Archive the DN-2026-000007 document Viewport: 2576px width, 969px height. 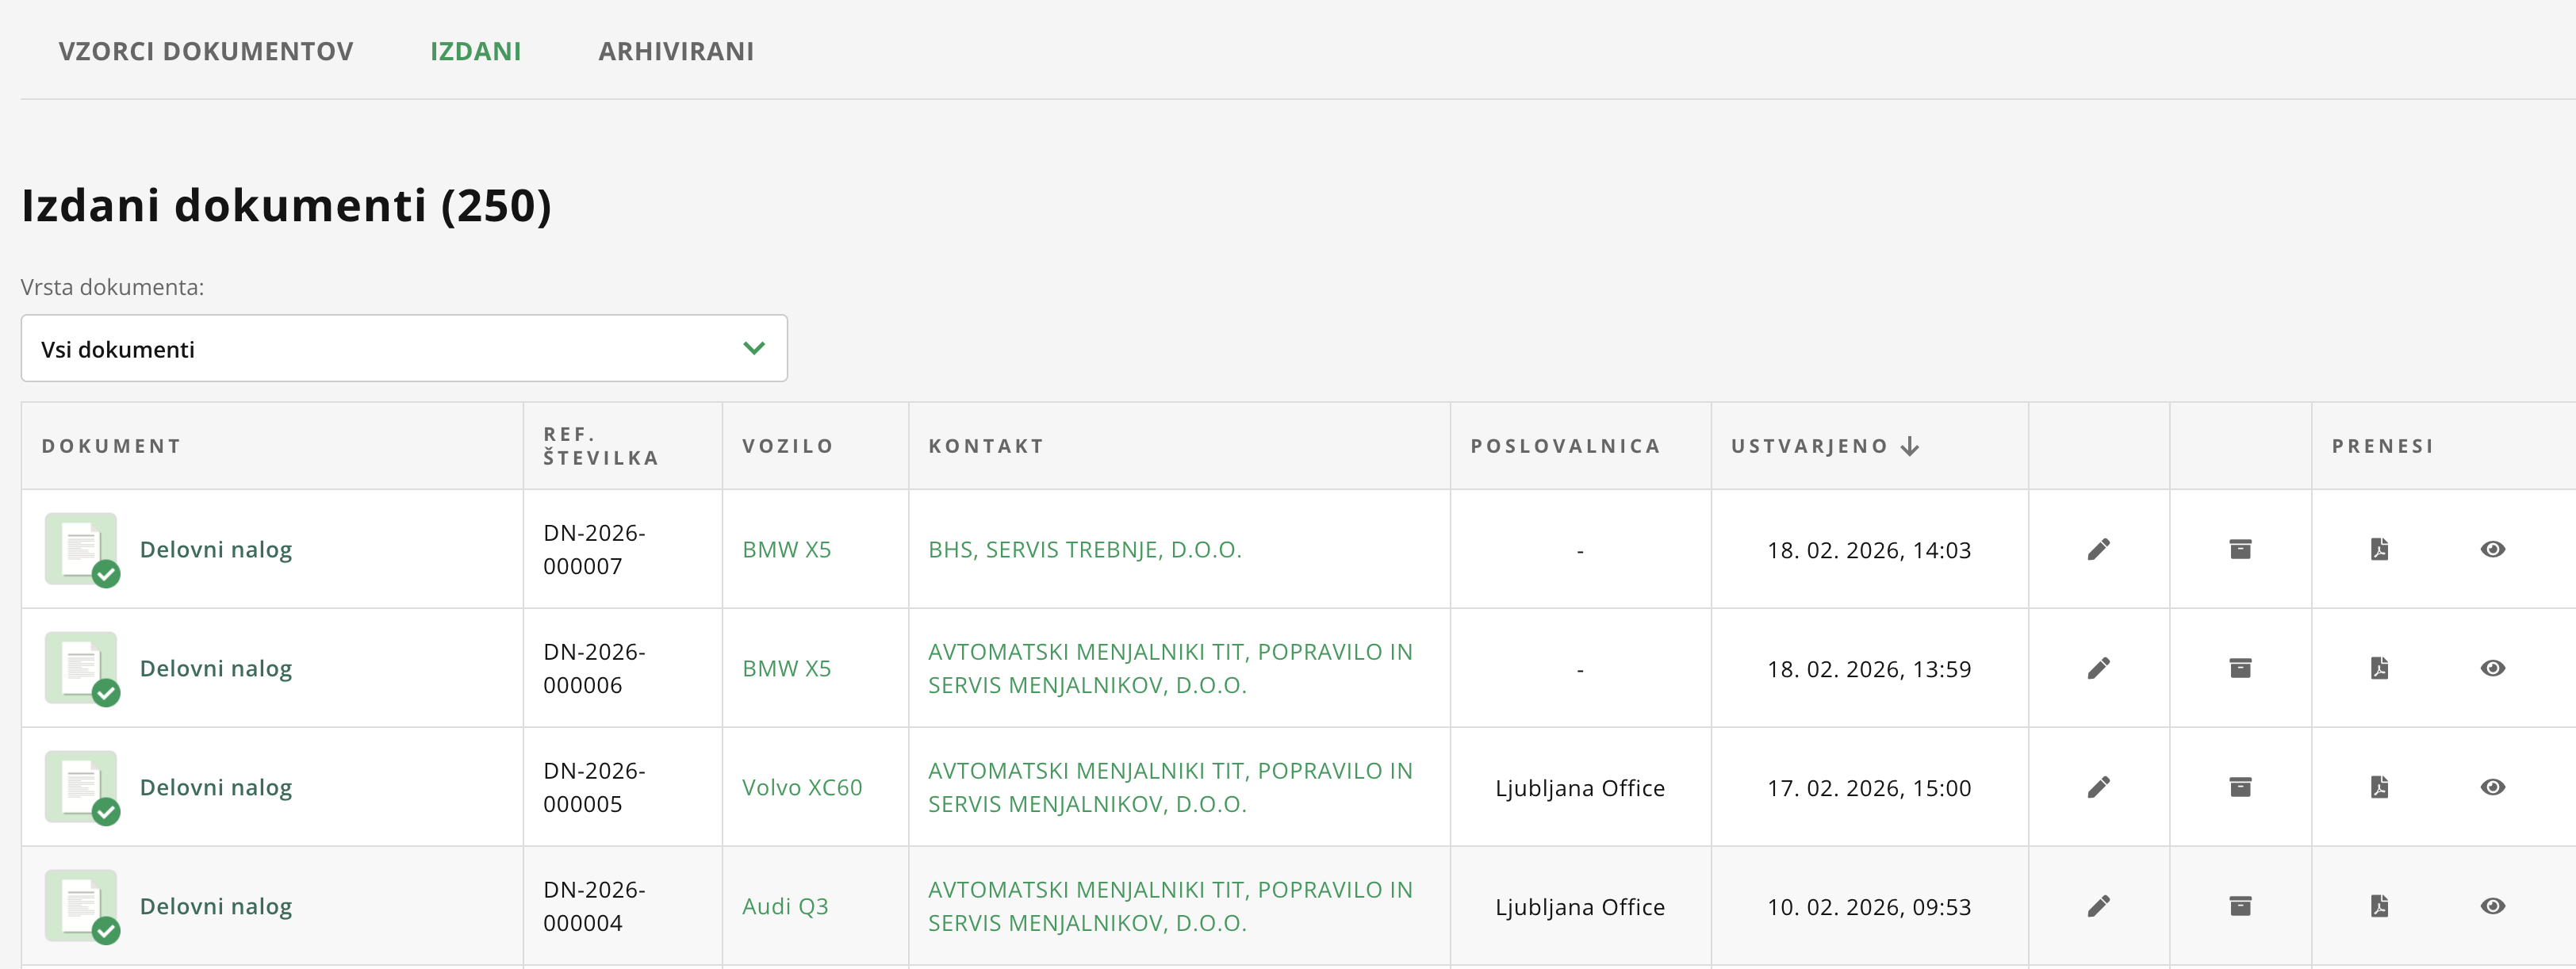tap(2240, 549)
